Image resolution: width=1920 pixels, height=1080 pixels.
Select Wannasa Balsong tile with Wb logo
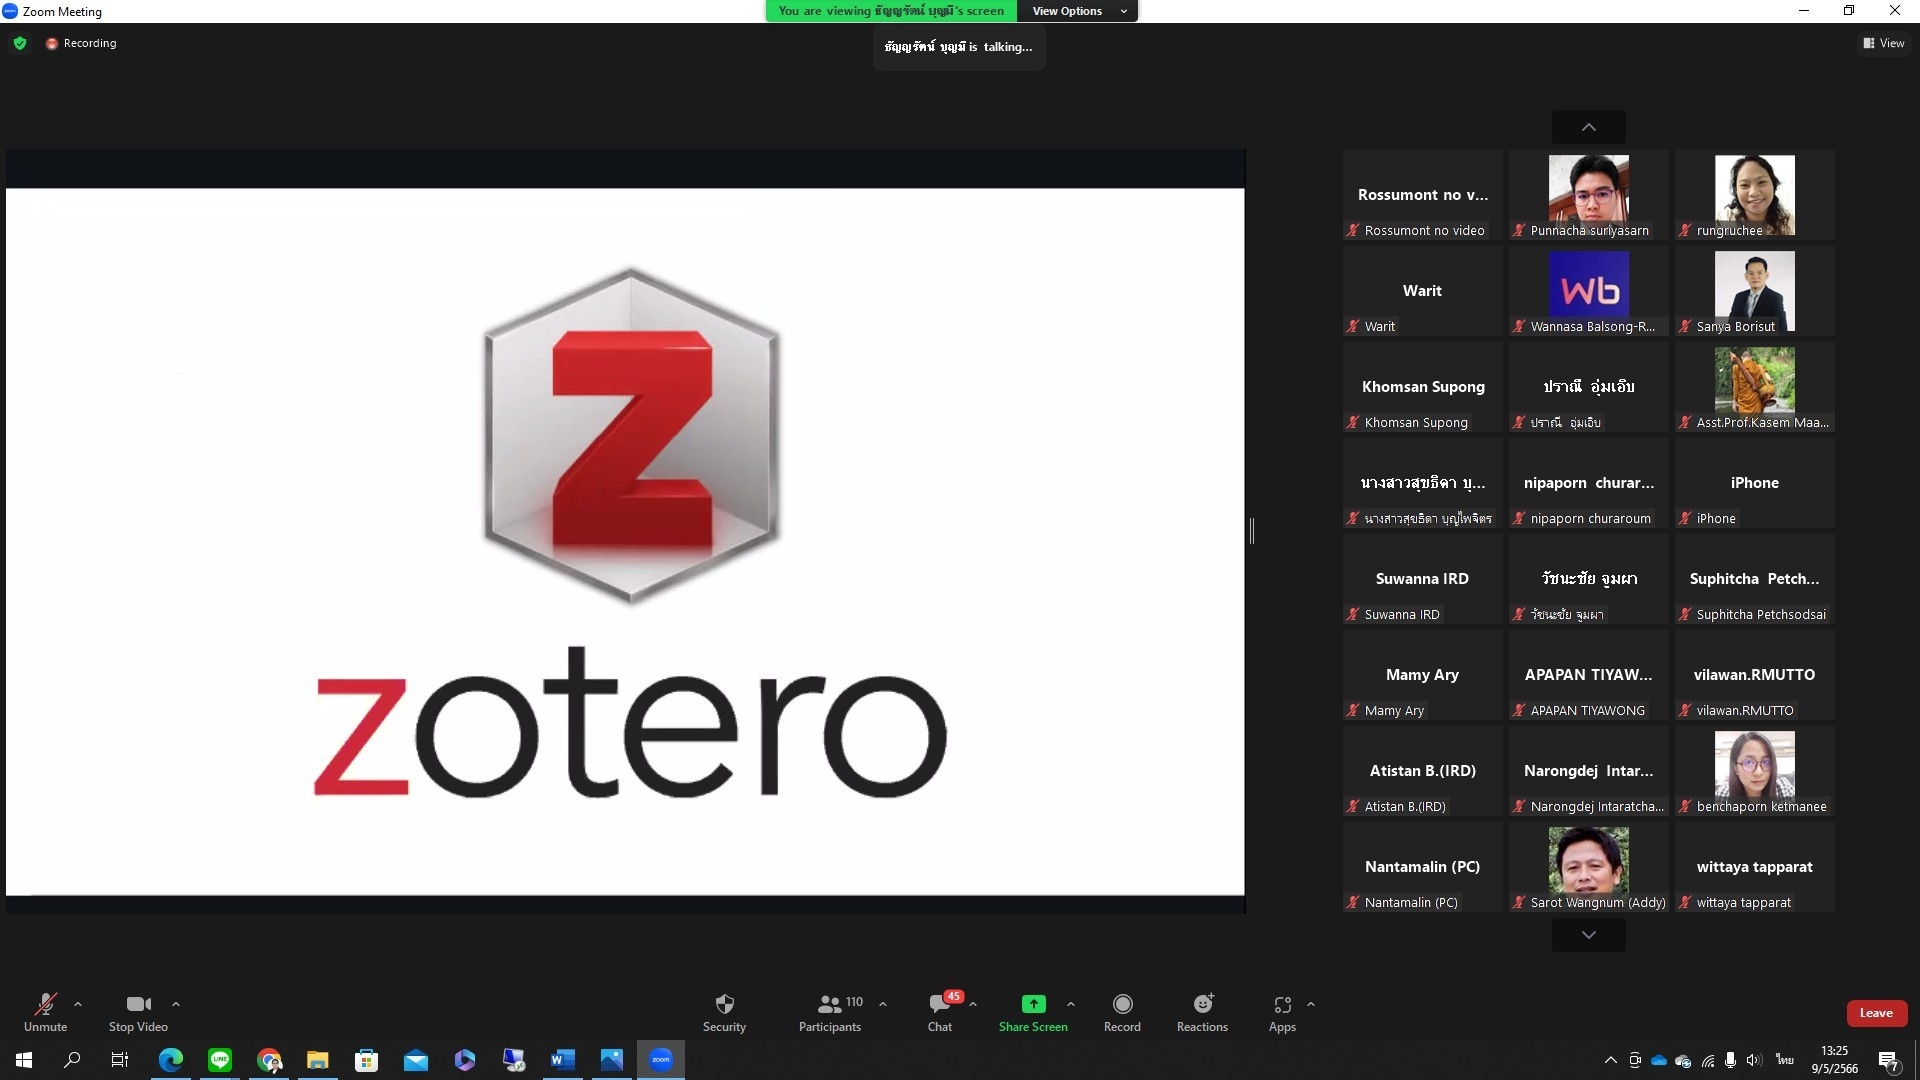pos(1588,291)
